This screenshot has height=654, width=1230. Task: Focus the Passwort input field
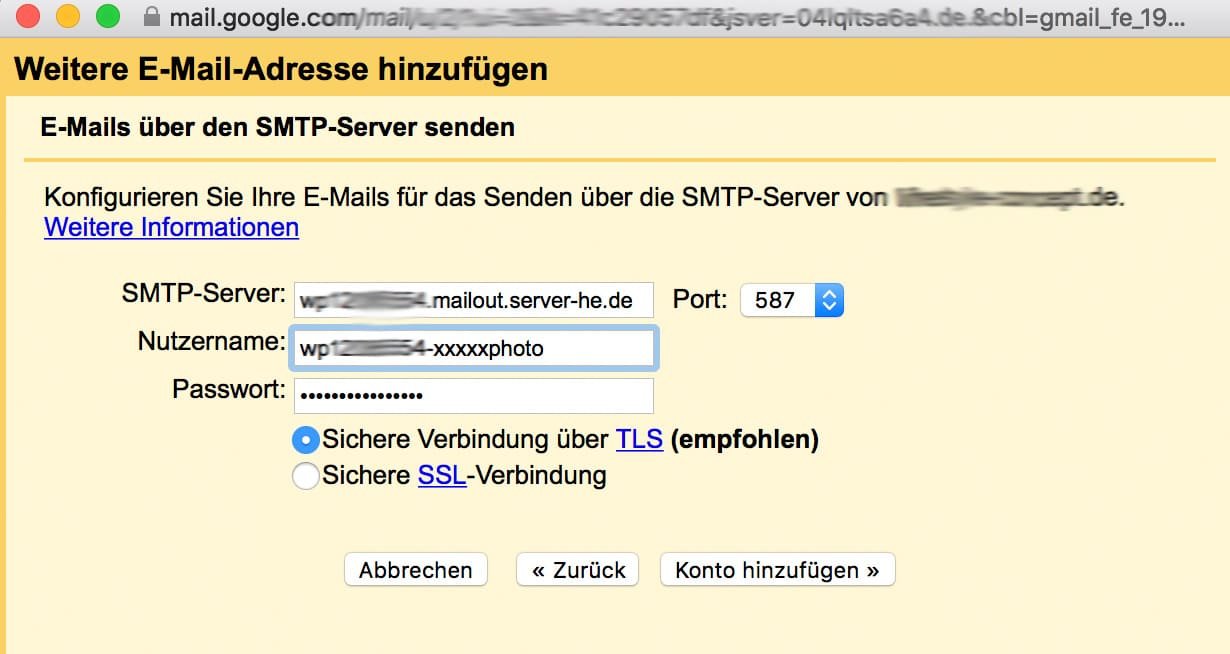[474, 396]
